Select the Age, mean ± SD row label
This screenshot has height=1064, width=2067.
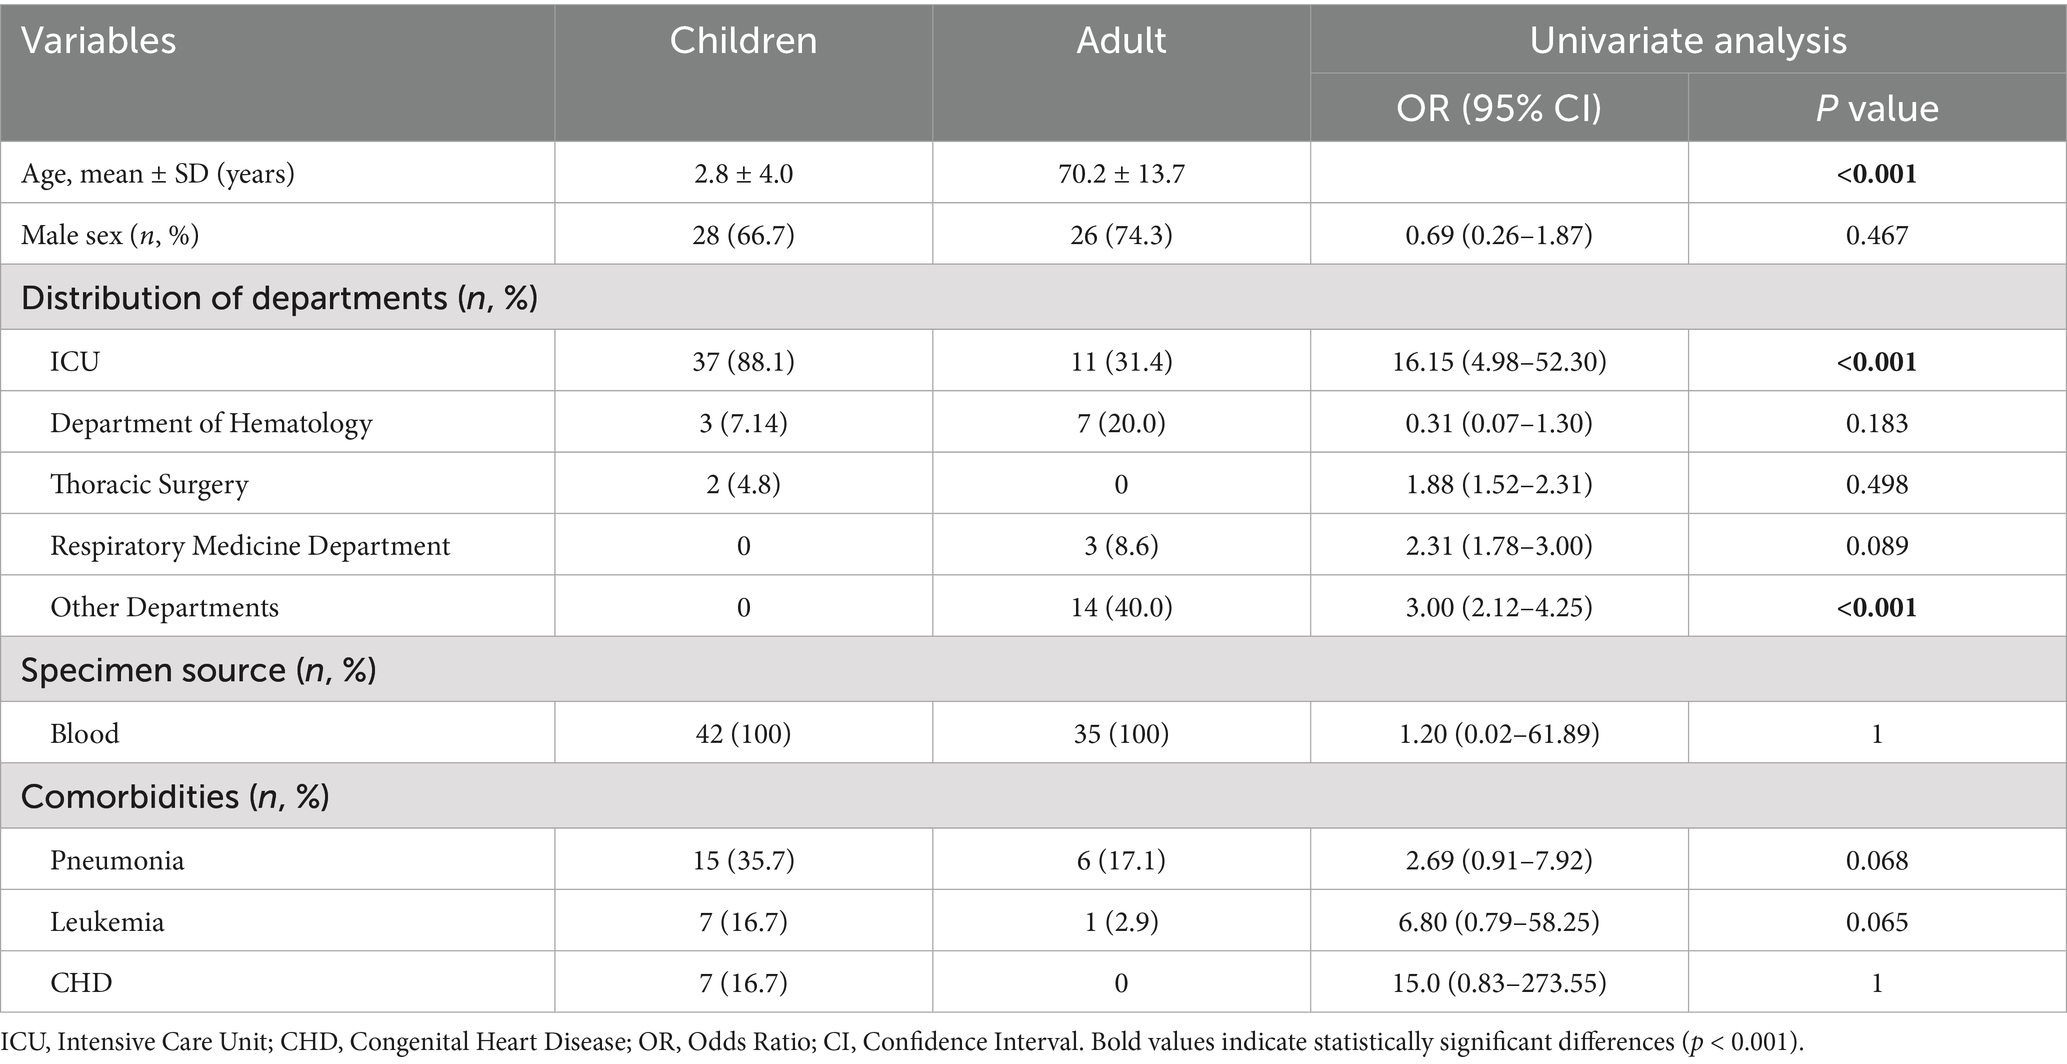click(x=158, y=174)
